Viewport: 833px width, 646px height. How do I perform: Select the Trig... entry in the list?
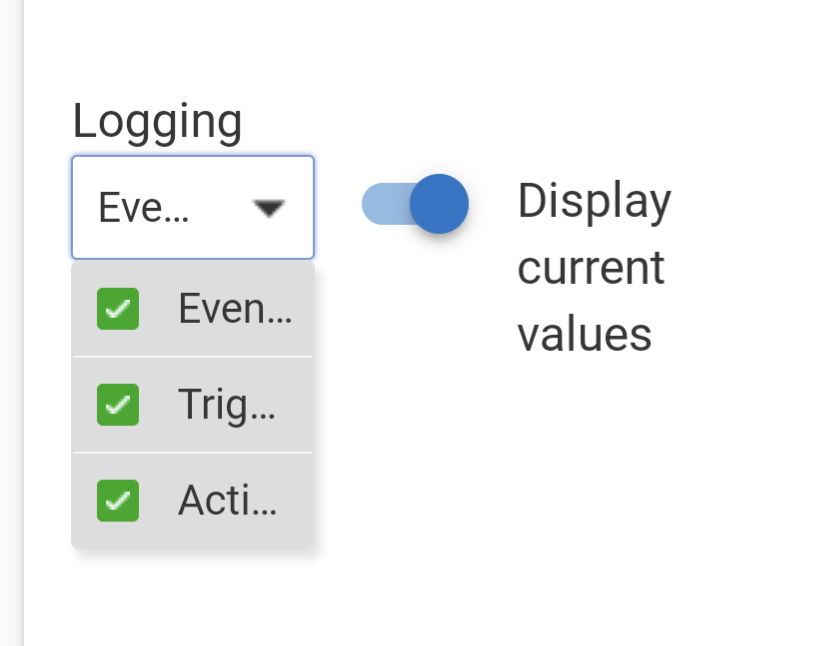coord(228,405)
